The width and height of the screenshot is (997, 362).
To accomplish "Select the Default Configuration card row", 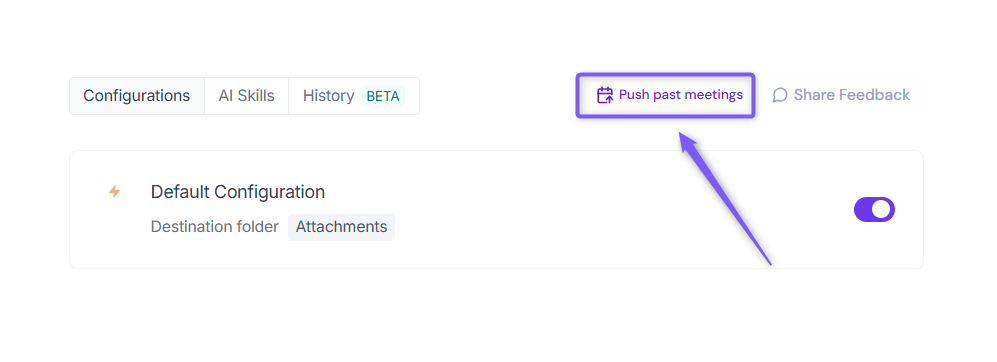I will coord(496,209).
